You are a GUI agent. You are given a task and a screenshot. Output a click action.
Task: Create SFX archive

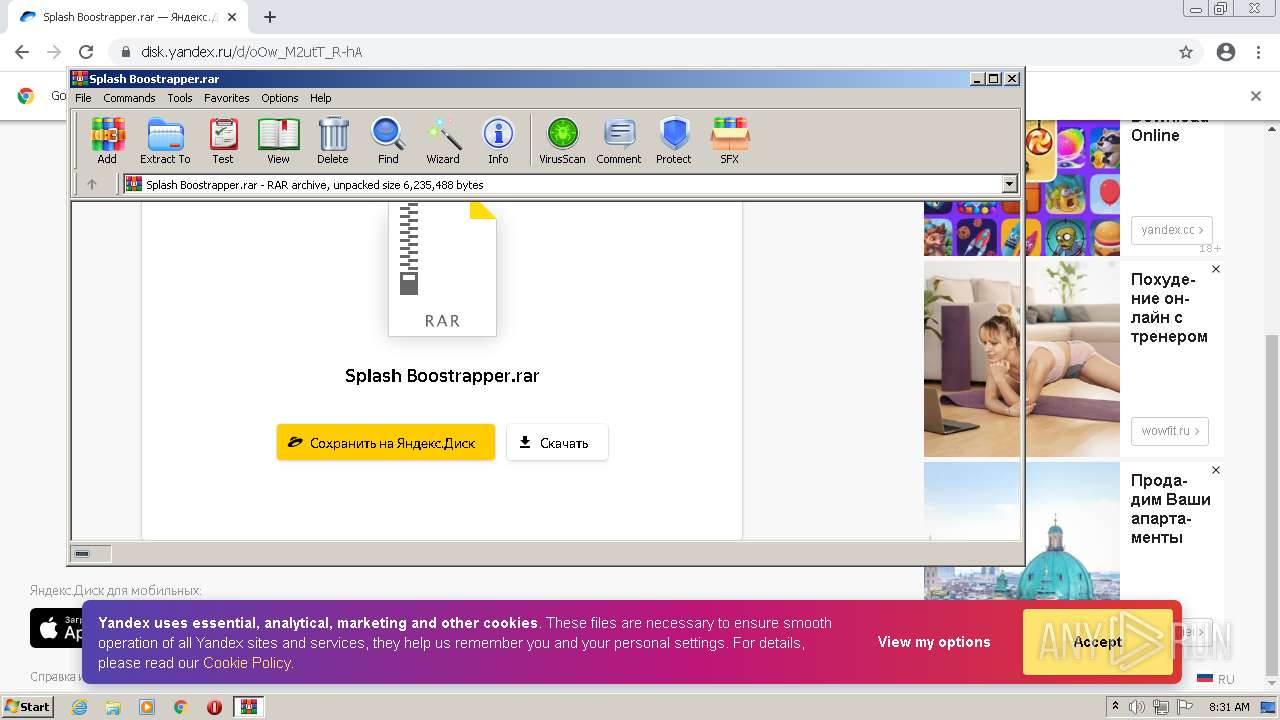click(730, 140)
